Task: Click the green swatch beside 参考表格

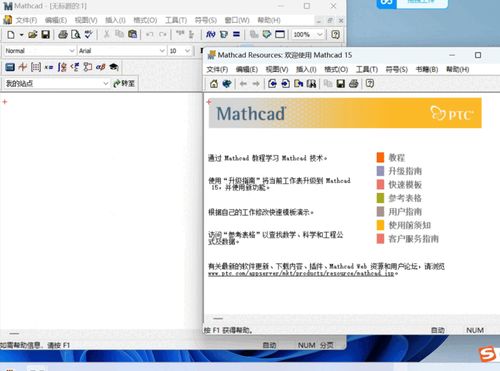Action: point(380,198)
